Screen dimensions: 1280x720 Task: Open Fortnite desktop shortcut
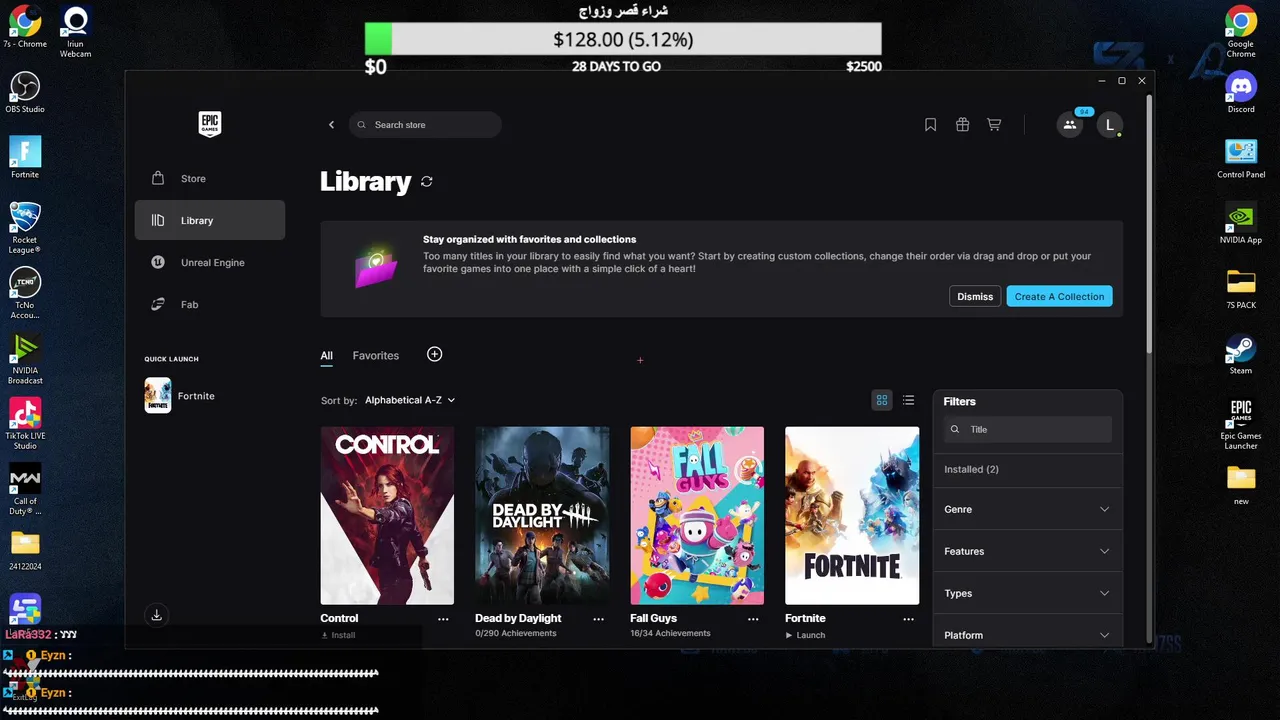coord(25,157)
